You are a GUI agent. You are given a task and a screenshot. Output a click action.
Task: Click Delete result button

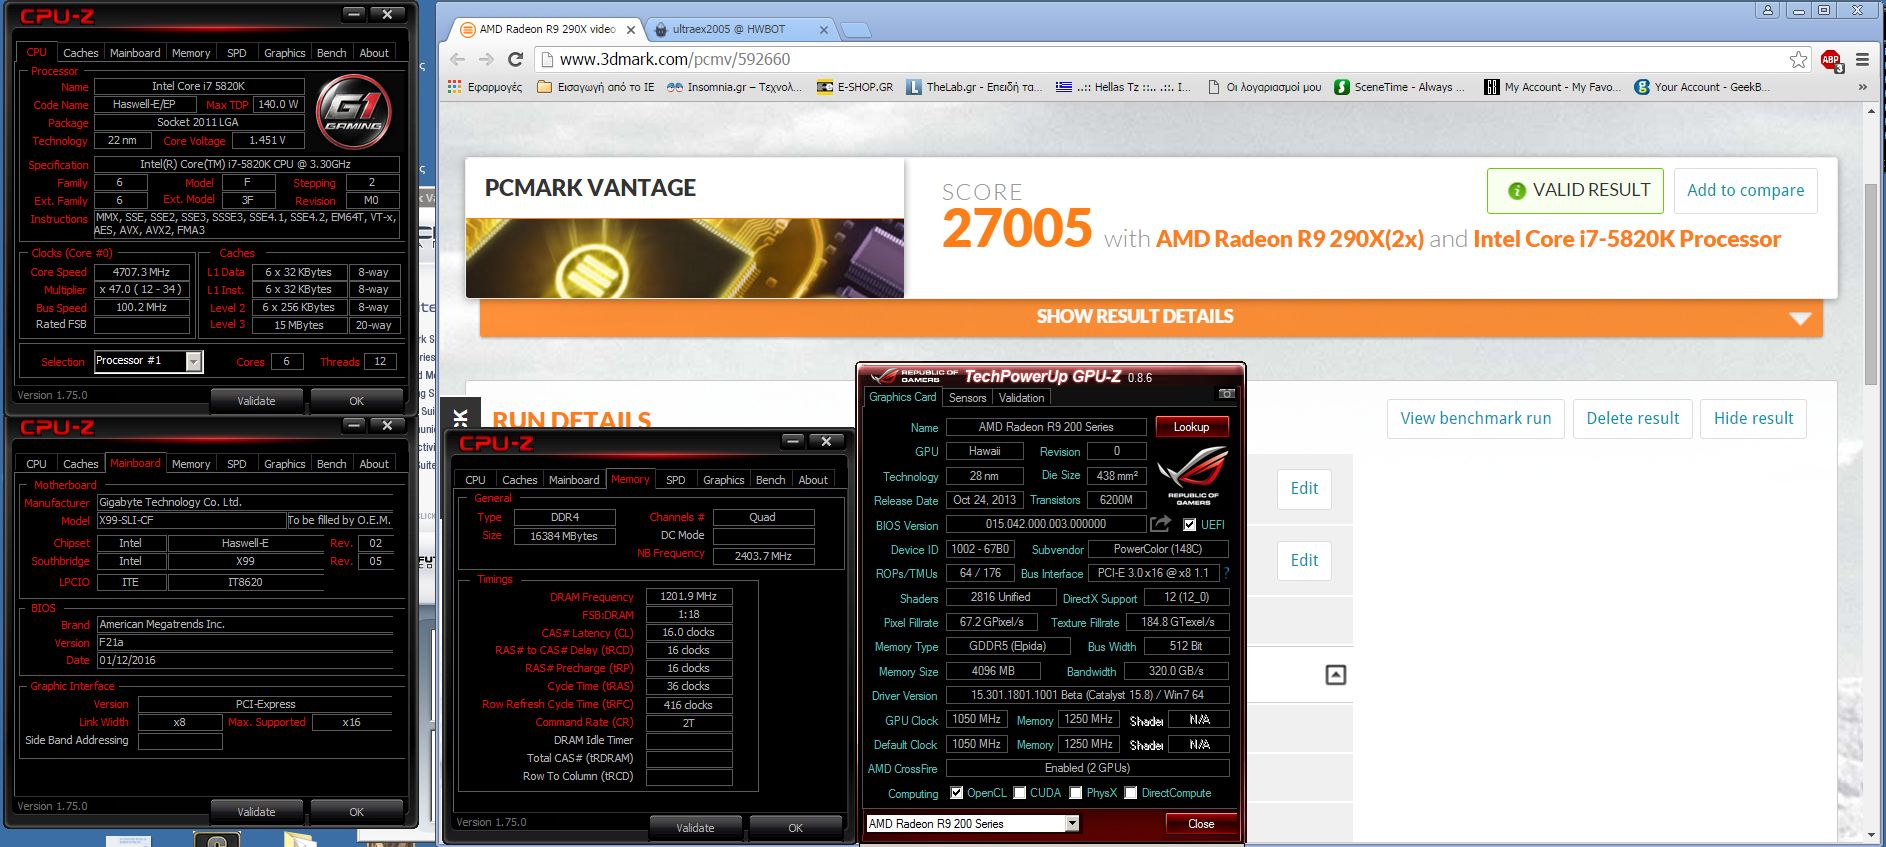click(1632, 419)
